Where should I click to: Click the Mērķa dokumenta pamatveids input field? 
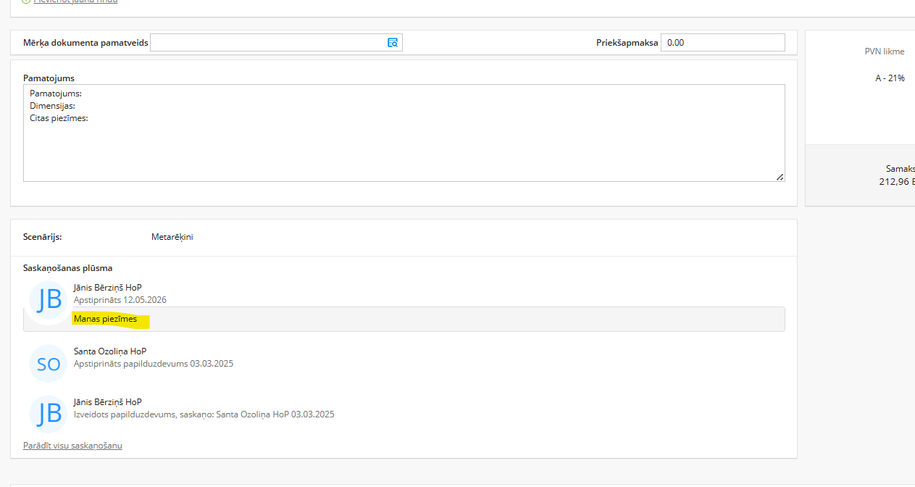tap(276, 43)
